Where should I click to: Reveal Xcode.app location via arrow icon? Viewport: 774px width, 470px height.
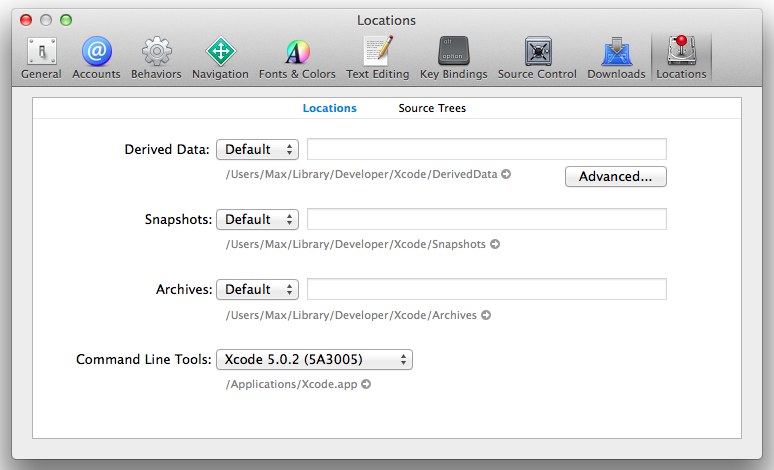[x=366, y=384]
